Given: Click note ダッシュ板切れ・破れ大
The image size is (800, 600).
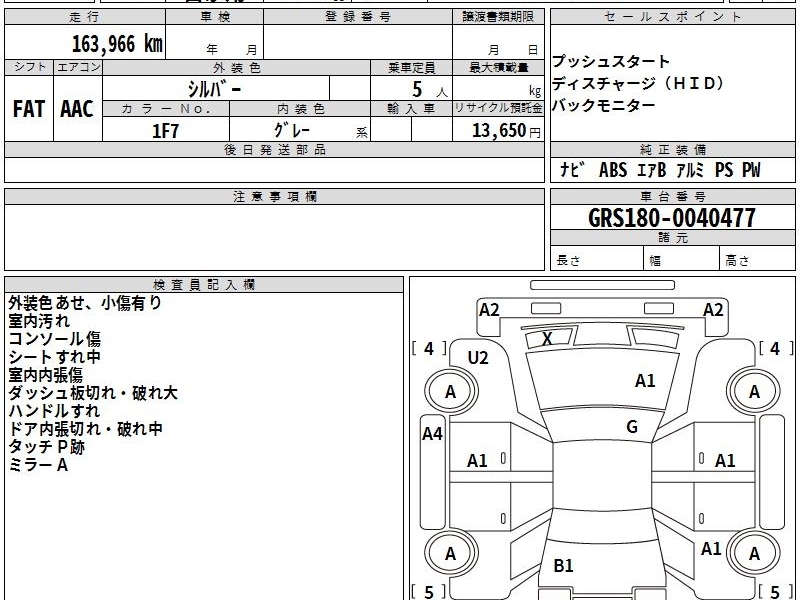Looking at the screenshot, I should [x=93, y=393].
